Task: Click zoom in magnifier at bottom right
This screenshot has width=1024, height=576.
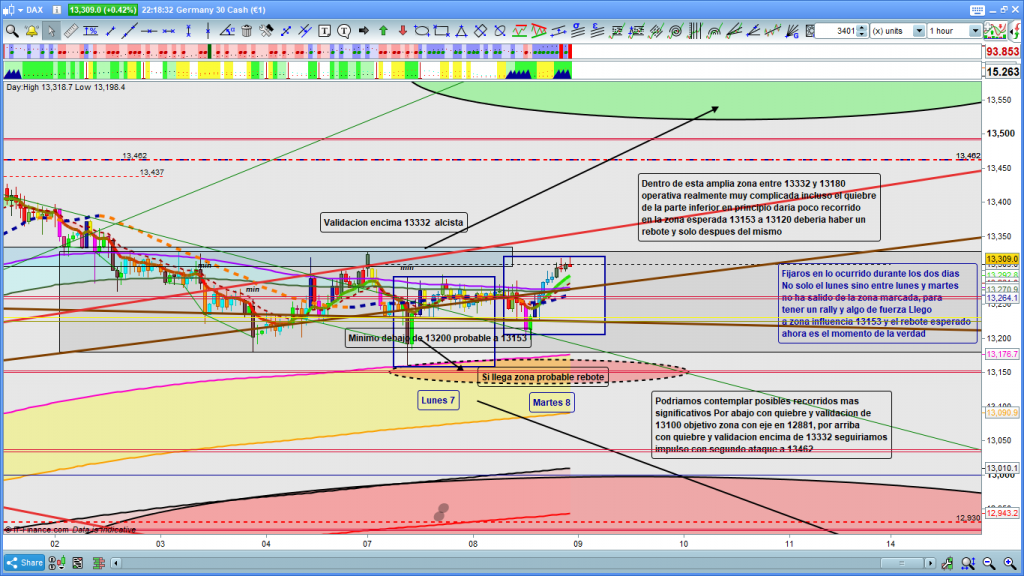Action: pos(1011,563)
